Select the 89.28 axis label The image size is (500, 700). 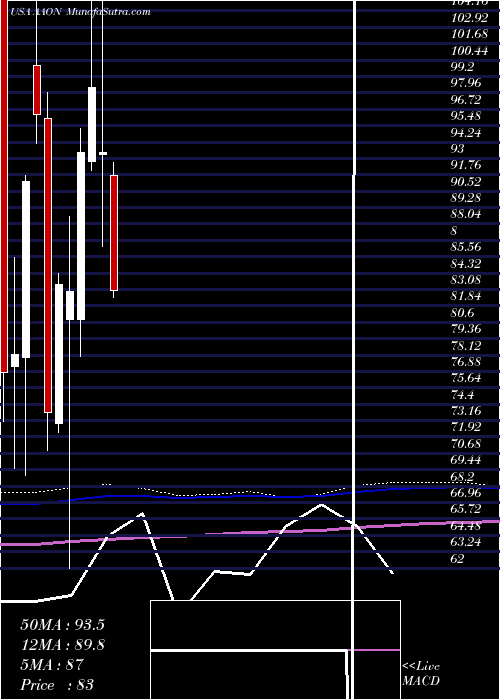[x=466, y=198]
